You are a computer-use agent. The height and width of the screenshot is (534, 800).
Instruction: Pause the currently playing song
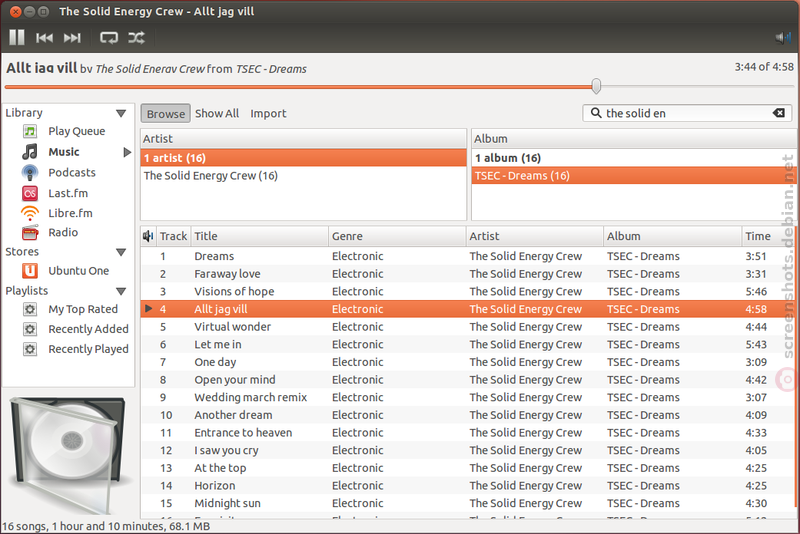pos(17,37)
